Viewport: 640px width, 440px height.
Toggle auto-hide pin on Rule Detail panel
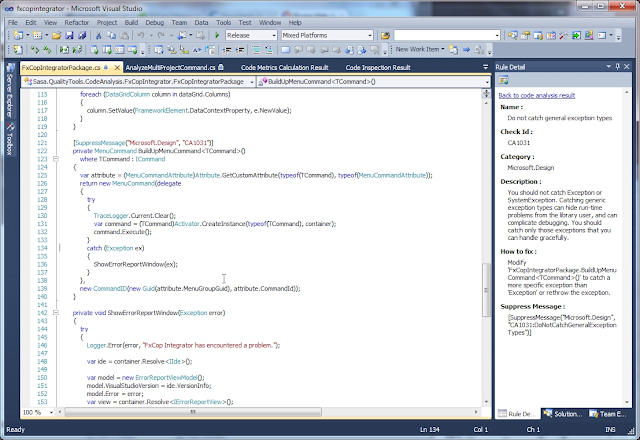click(618, 66)
